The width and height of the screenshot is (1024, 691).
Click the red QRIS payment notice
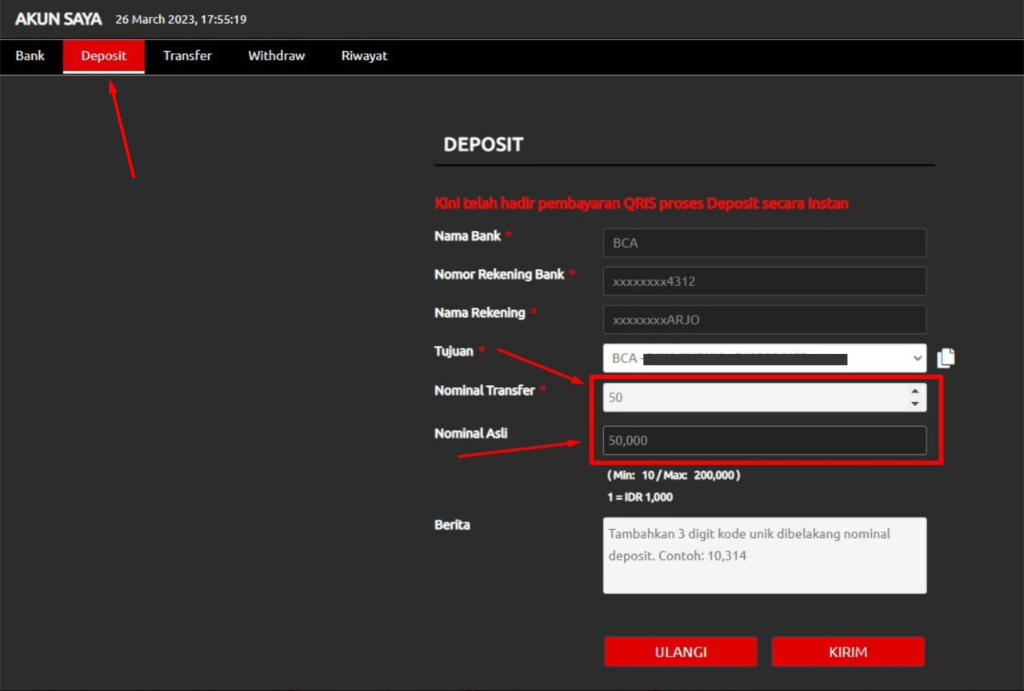click(641, 204)
